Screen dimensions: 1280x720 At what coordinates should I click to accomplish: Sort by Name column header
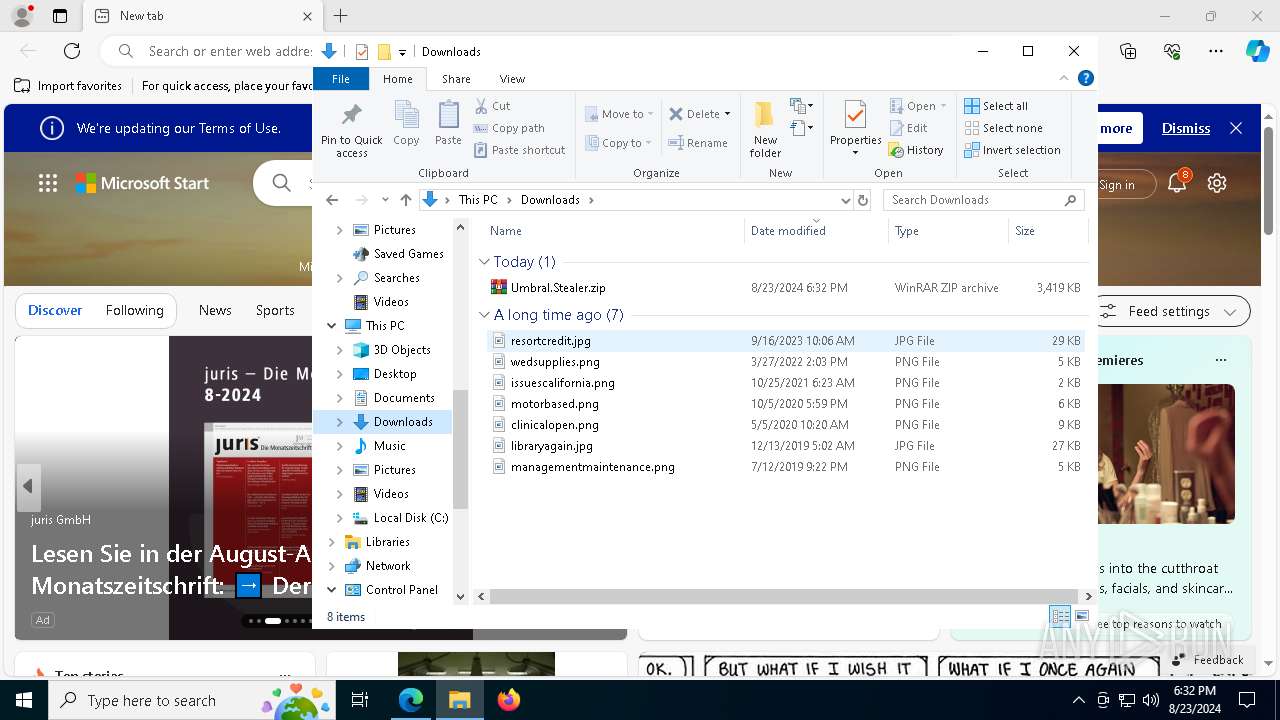click(612, 231)
